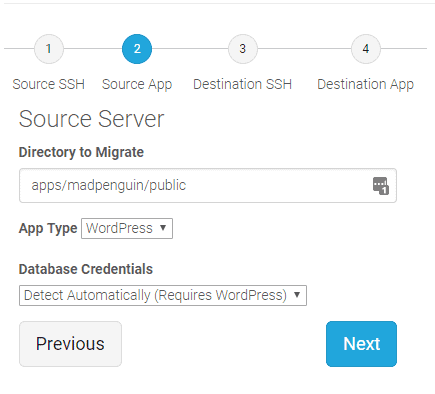Switch to Destination SSH step label
435x394 pixels.
(243, 84)
